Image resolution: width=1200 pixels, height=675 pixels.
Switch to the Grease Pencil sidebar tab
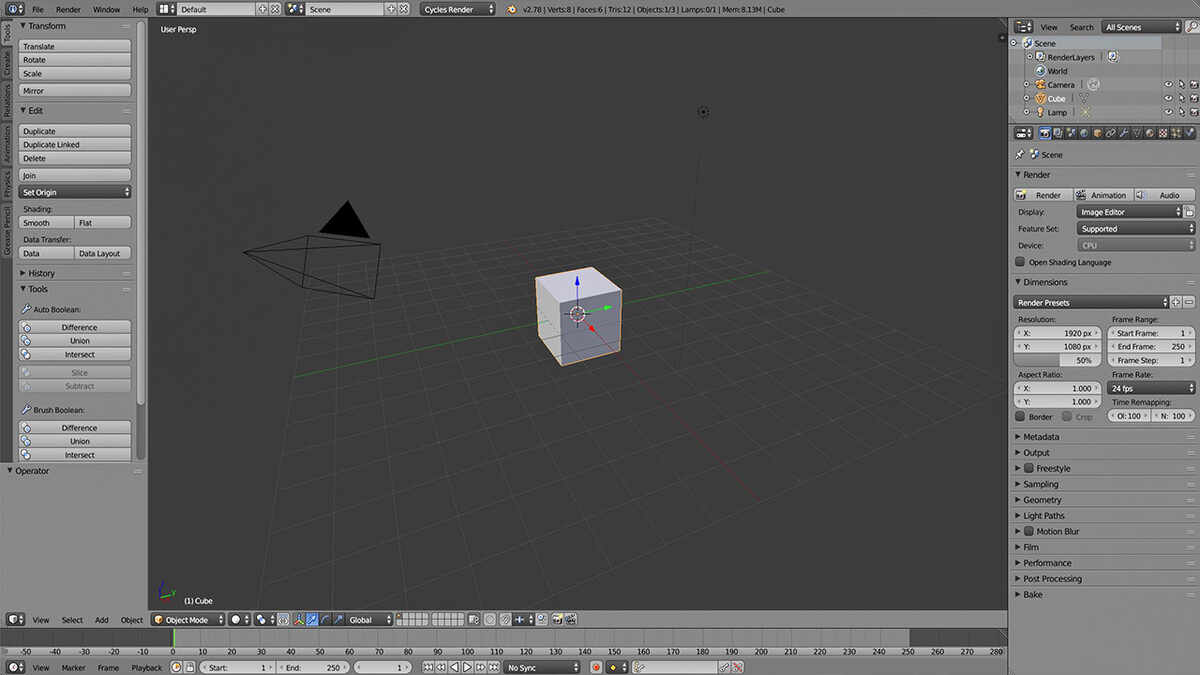[6, 232]
